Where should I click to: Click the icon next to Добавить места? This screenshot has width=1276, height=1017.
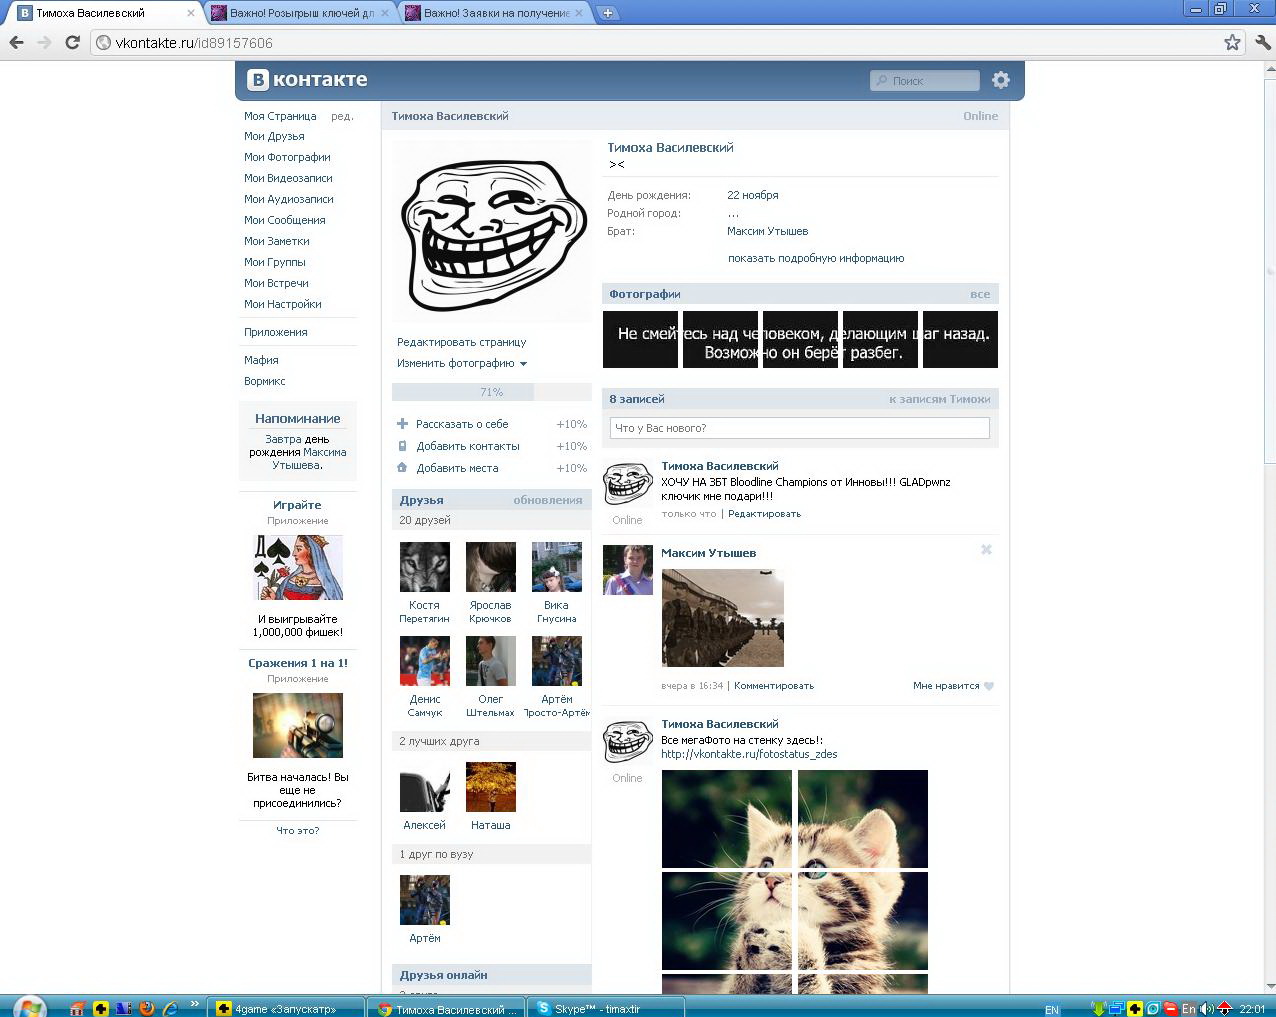pyautogui.click(x=403, y=468)
